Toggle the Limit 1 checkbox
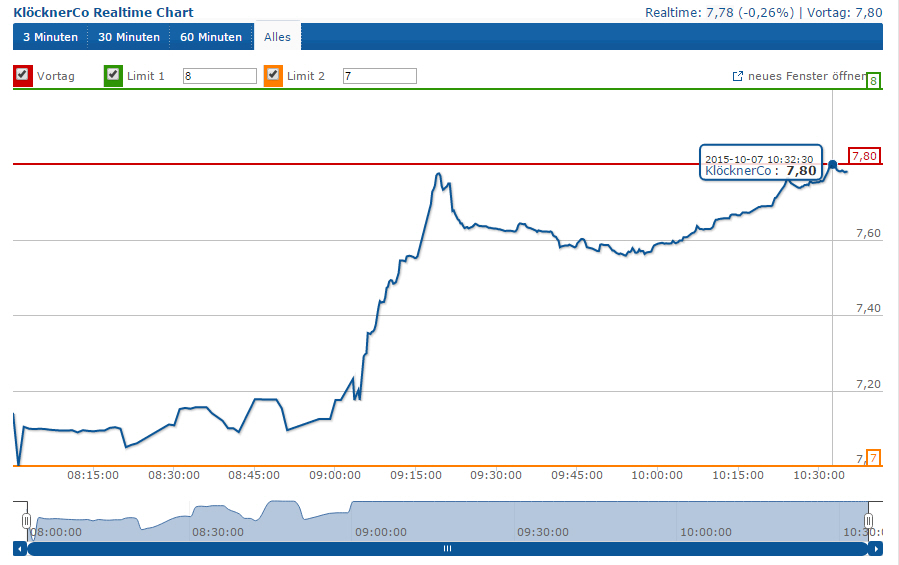The image size is (899, 565). pyautogui.click(x=113, y=75)
